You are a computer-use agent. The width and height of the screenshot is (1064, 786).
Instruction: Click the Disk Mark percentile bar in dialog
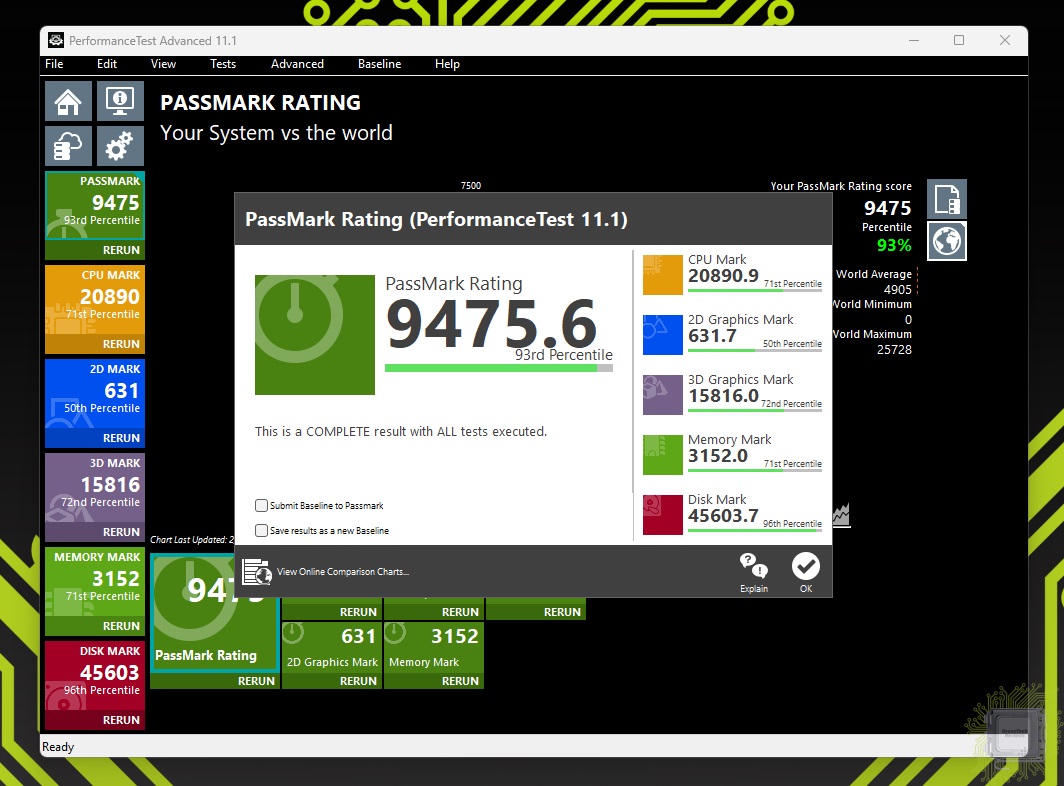(x=755, y=530)
